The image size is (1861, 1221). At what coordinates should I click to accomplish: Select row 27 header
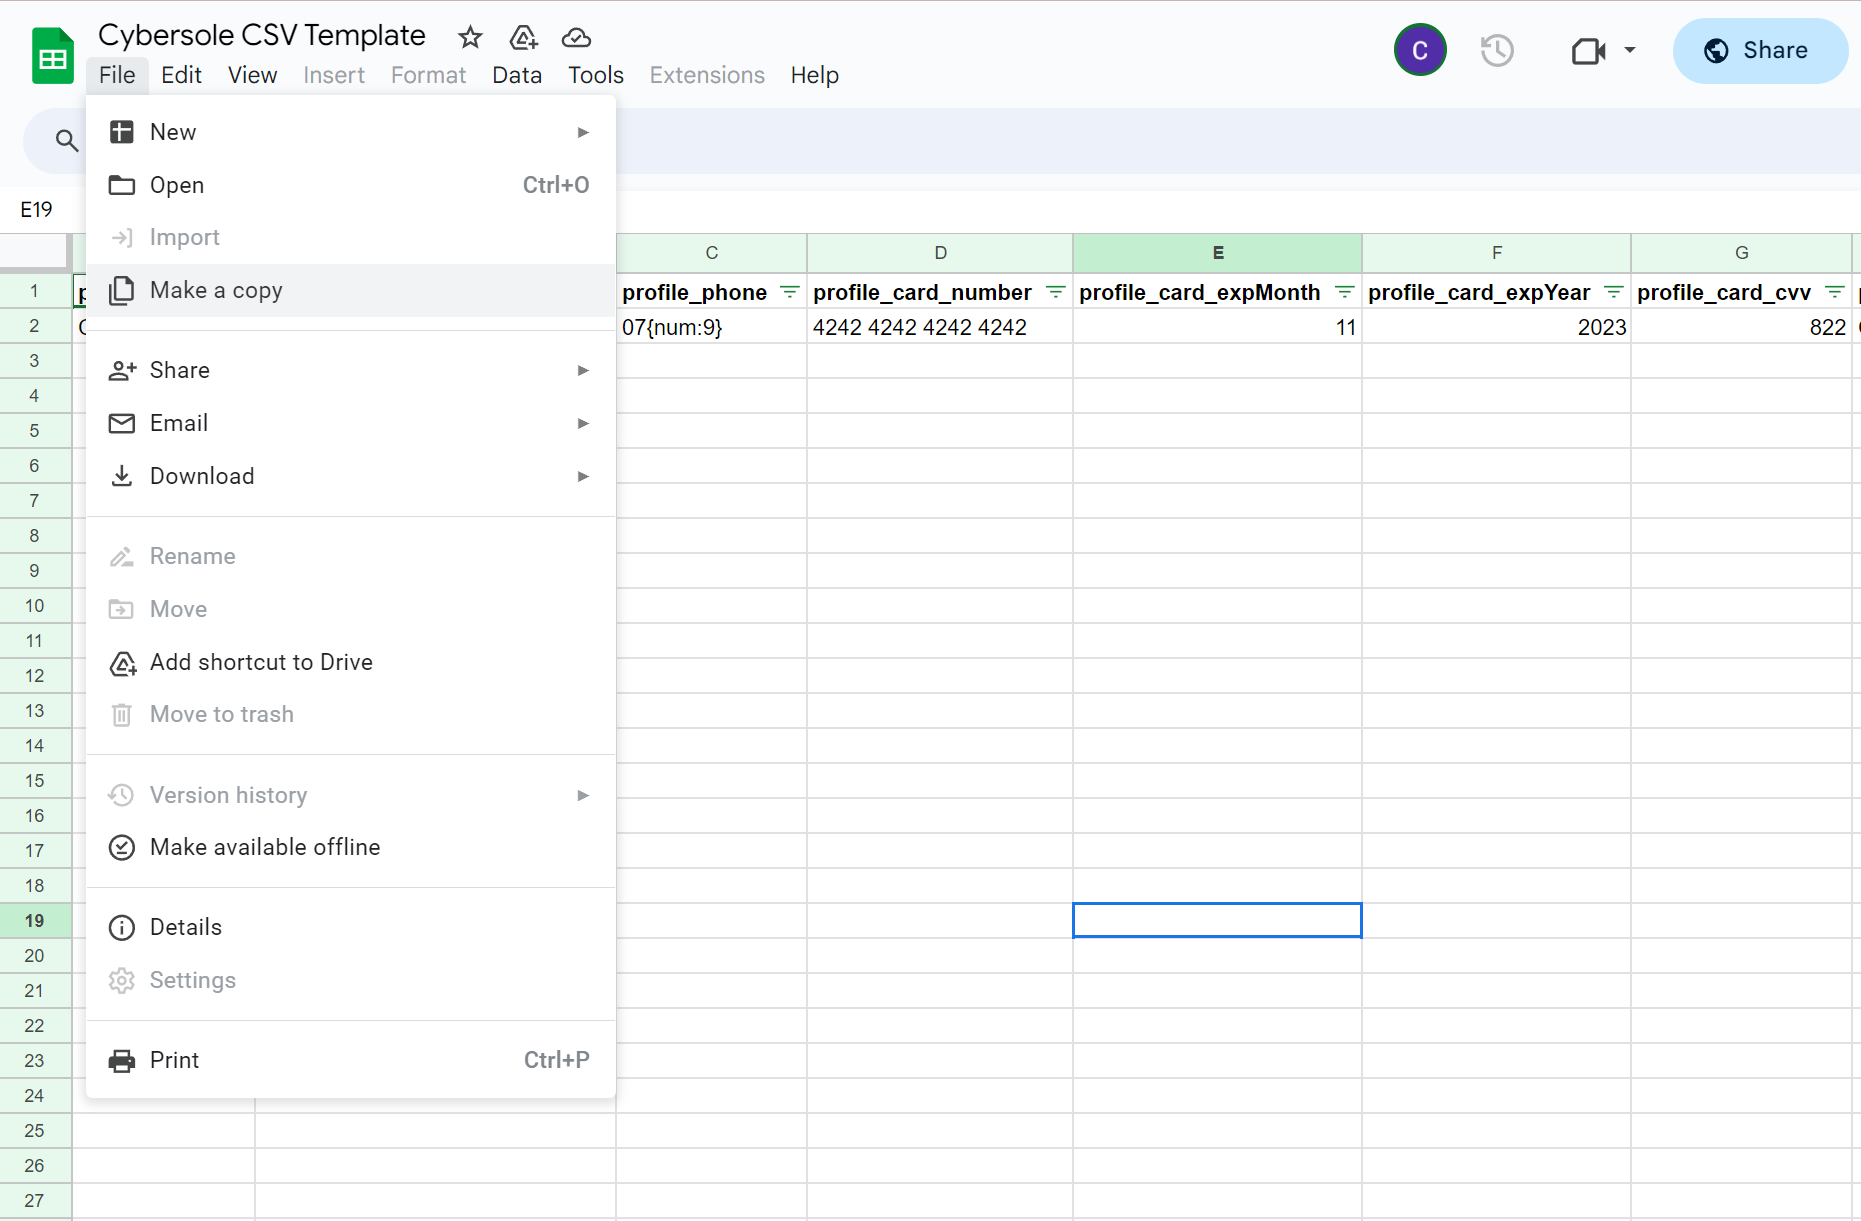(35, 1200)
